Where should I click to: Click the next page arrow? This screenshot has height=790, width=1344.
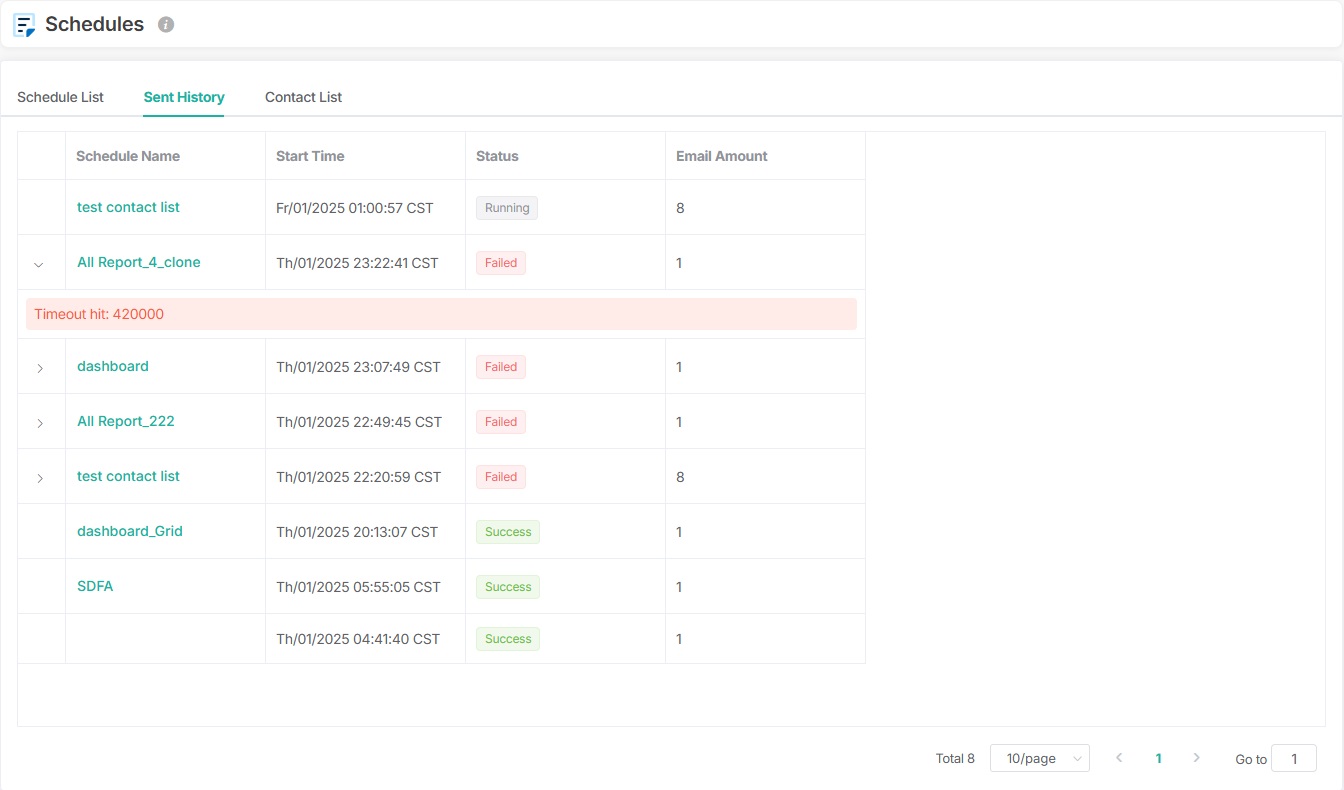point(1196,758)
